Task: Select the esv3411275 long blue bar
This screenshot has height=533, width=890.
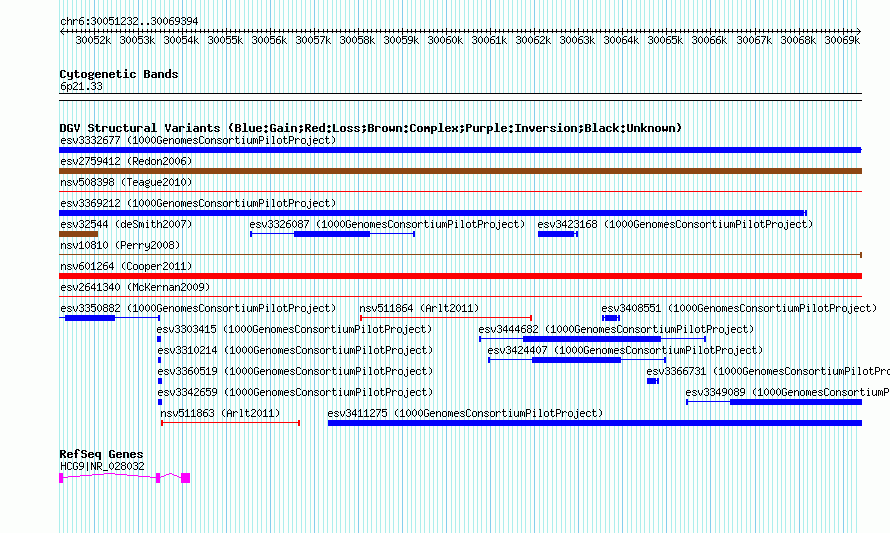Action: 595,423
